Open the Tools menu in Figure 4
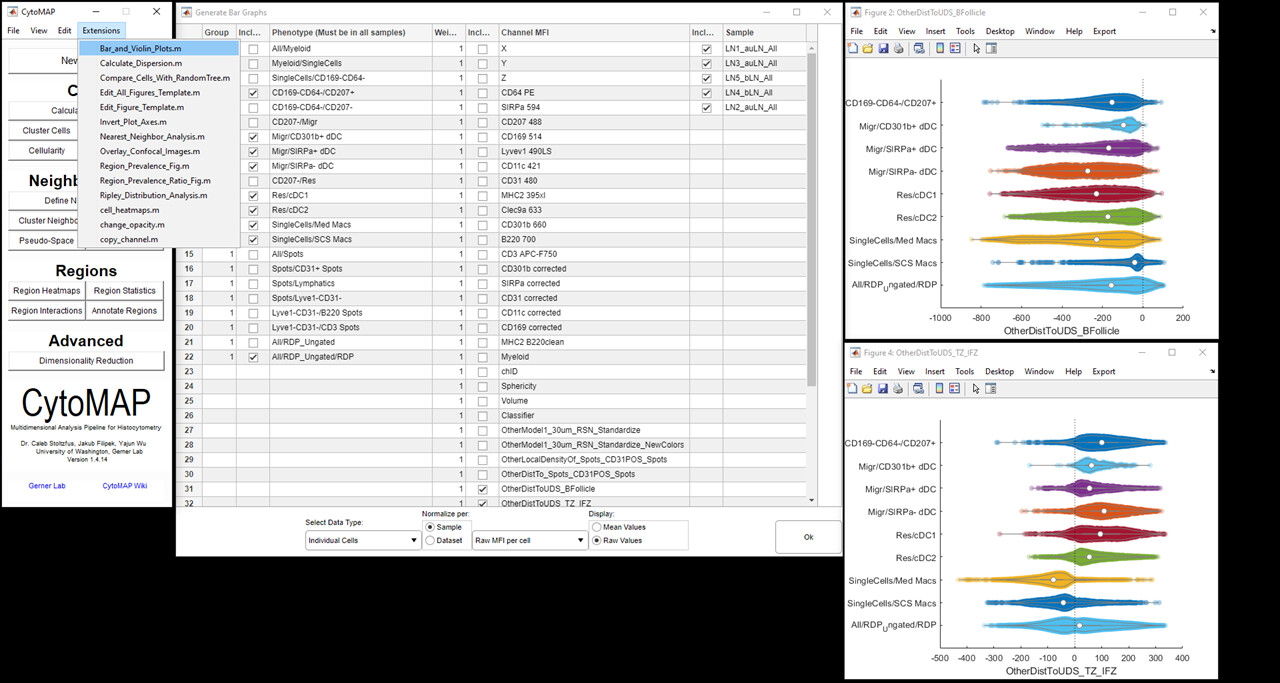This screenshot has height=683, width=1280. pos(964,371)
